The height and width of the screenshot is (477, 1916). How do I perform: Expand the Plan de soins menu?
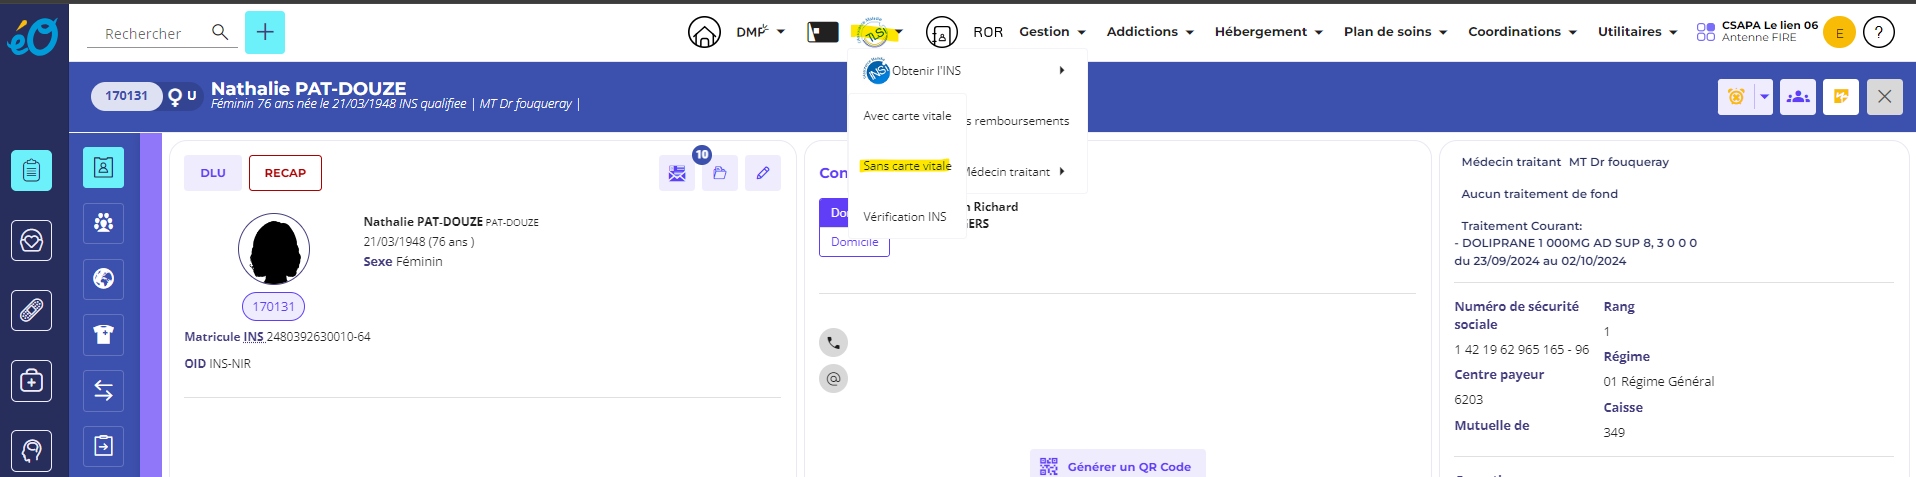(1395, 32)
